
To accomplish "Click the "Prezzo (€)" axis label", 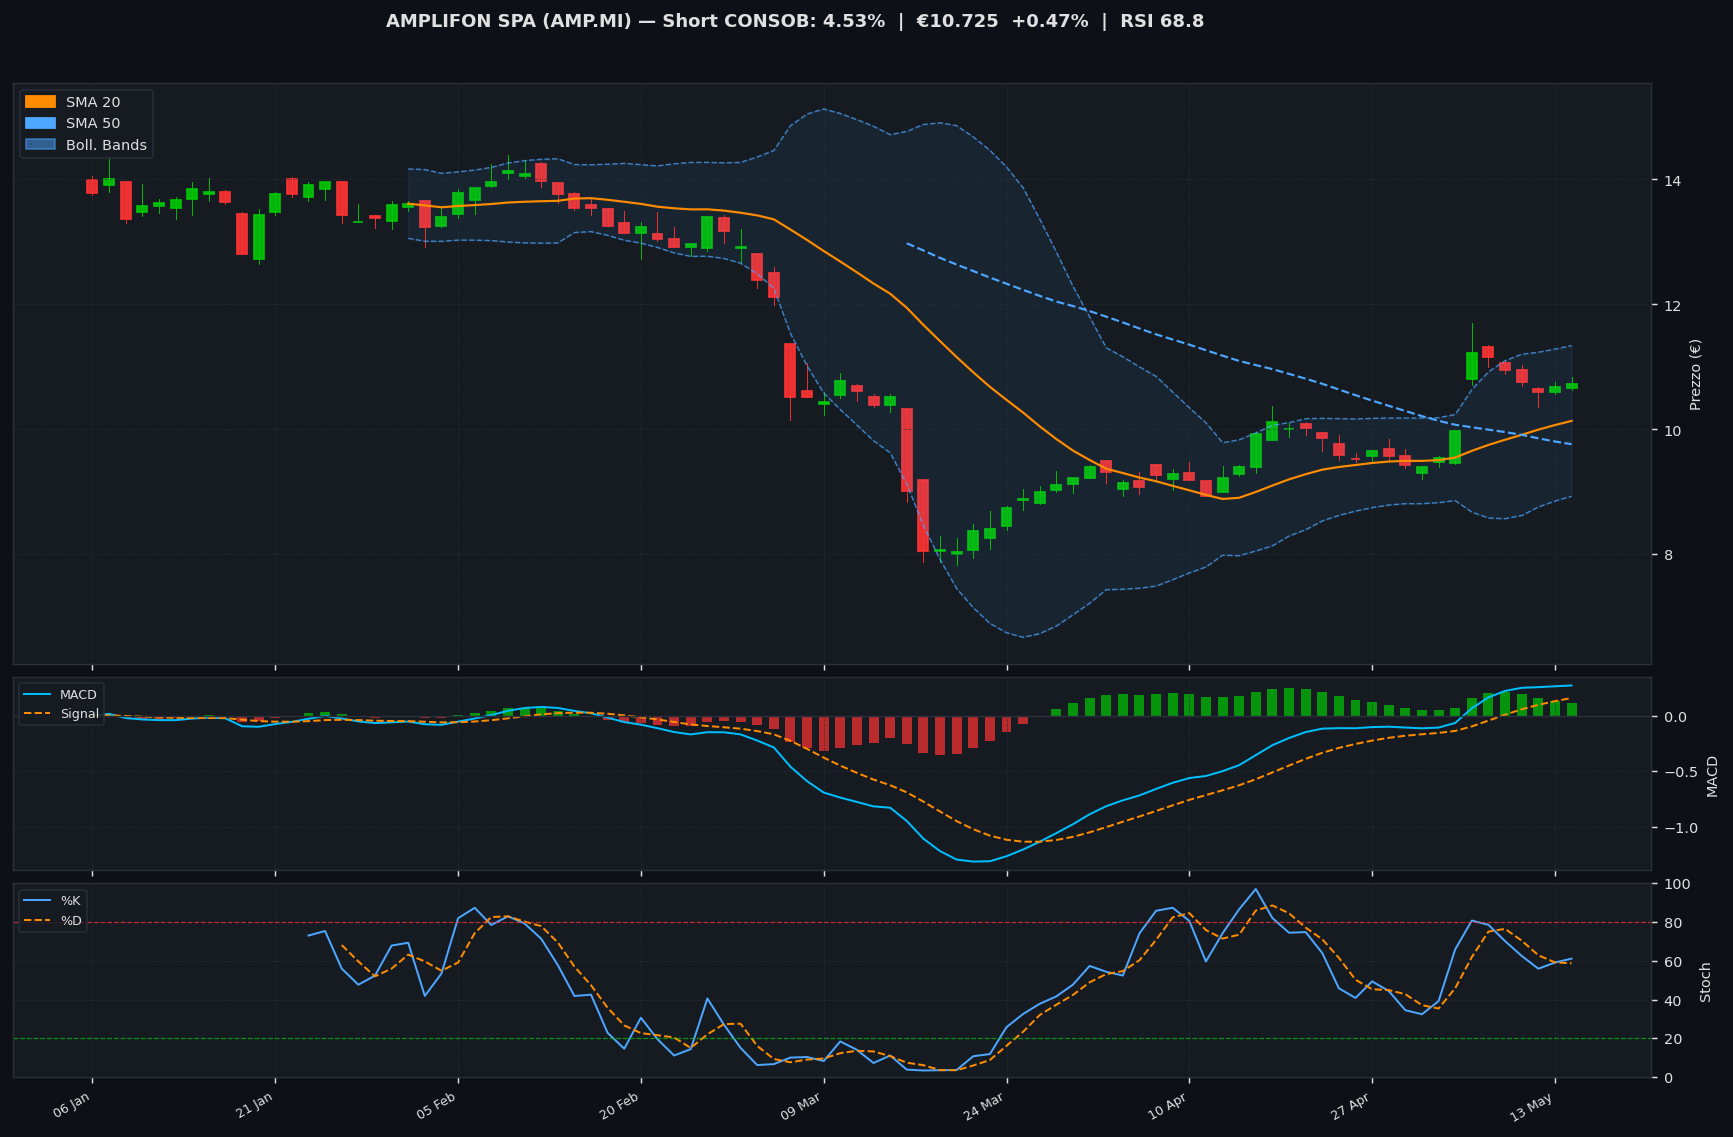I will point(1695,374).
